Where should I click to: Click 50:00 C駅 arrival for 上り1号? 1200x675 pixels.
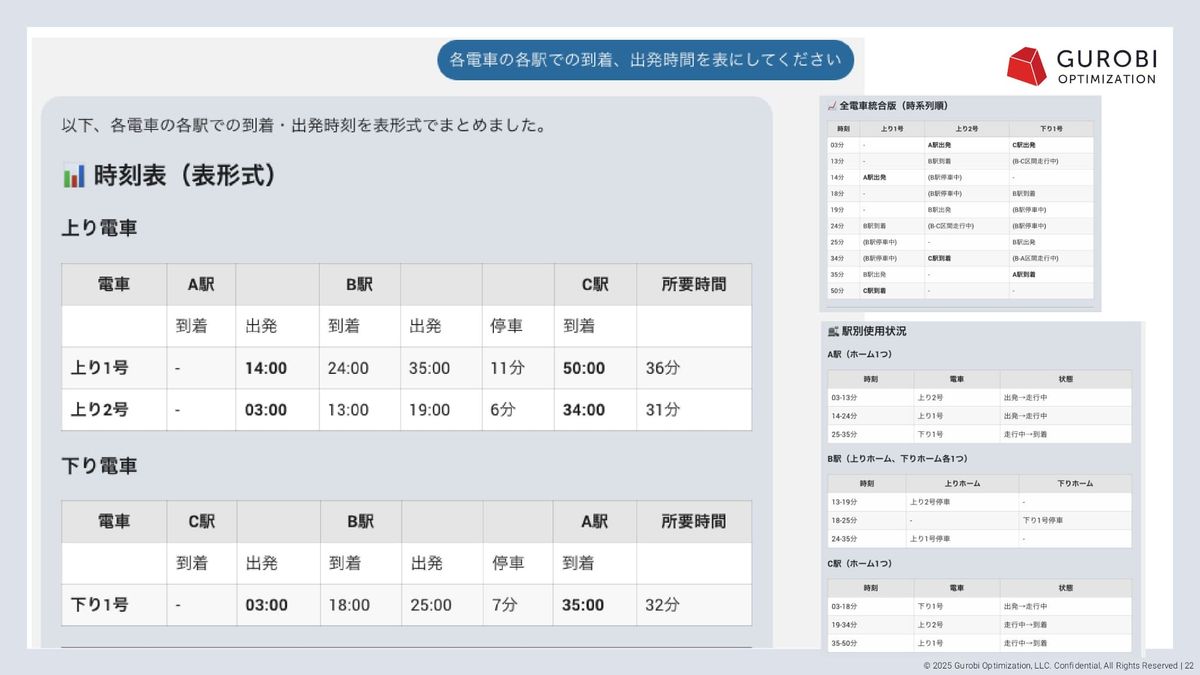[x=583, y=368]
